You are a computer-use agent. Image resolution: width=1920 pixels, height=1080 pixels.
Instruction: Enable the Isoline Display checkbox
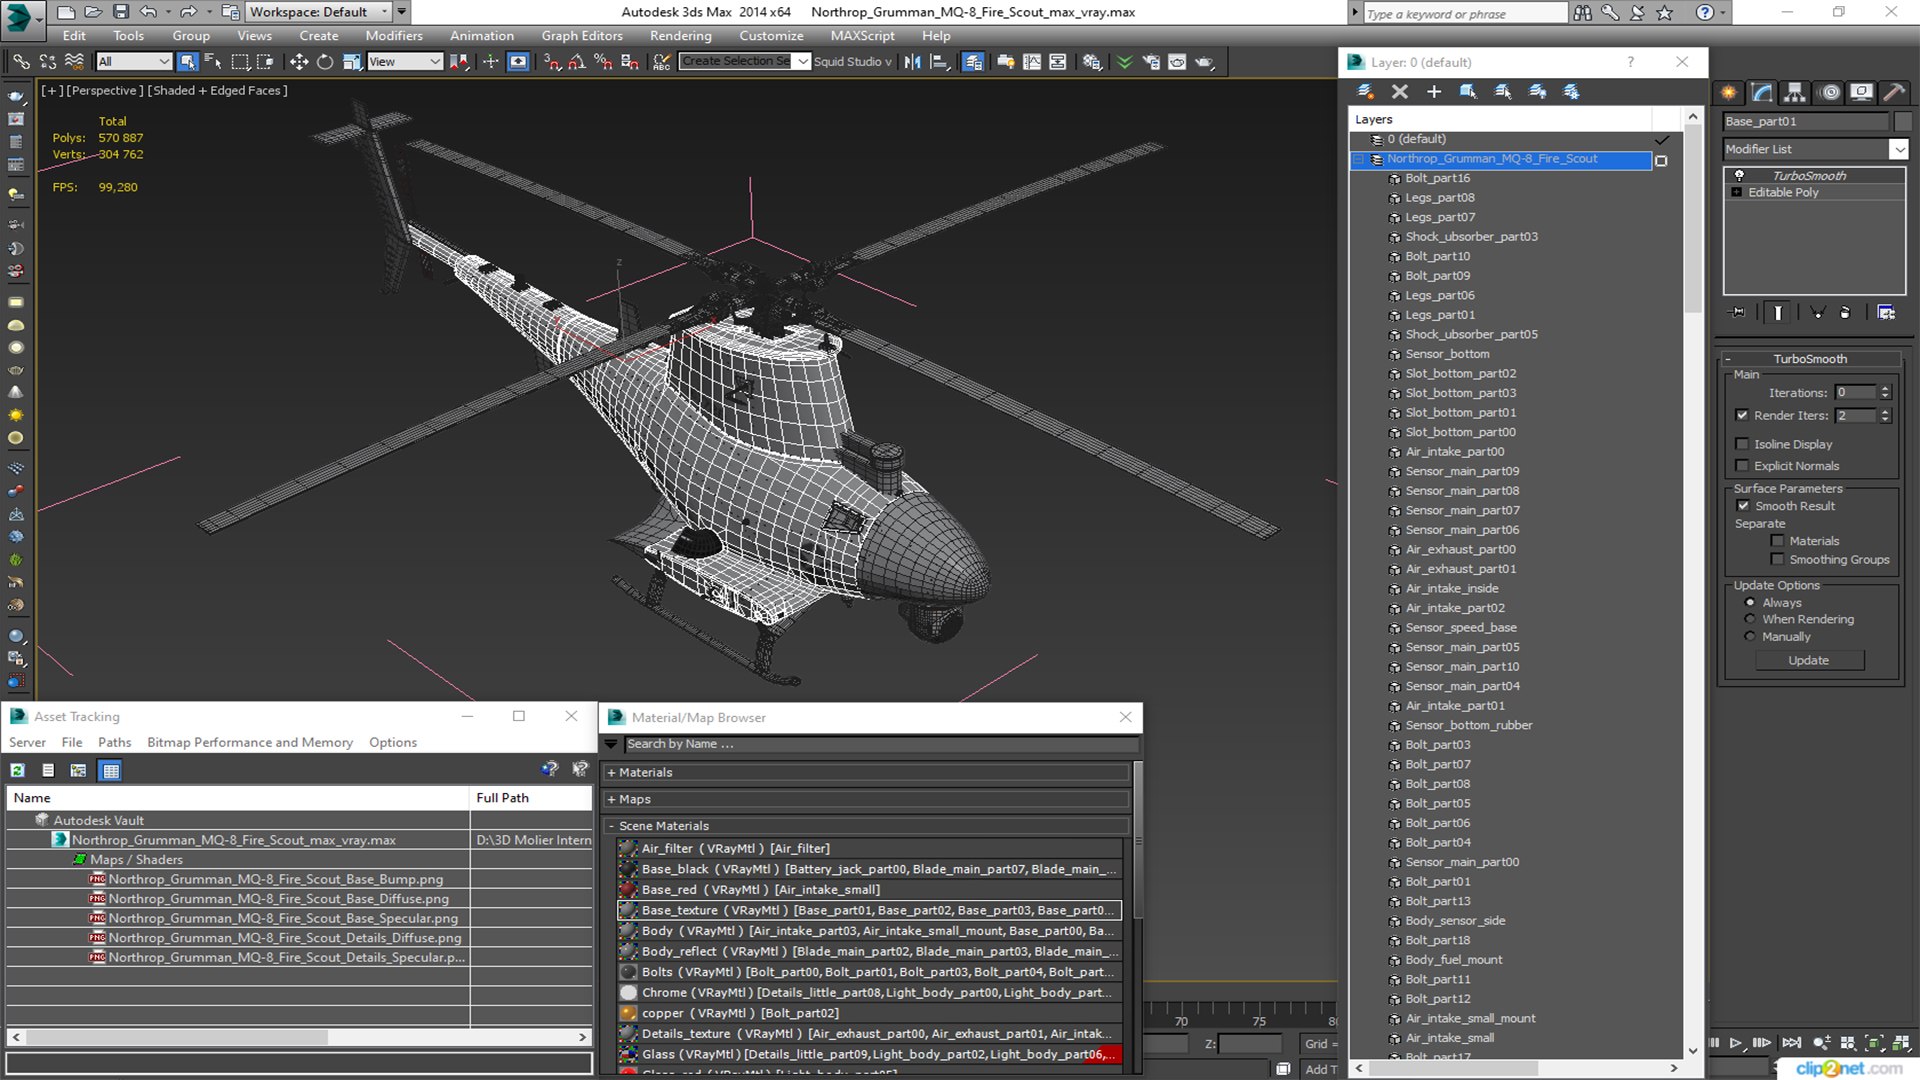tap(1742, 444)
